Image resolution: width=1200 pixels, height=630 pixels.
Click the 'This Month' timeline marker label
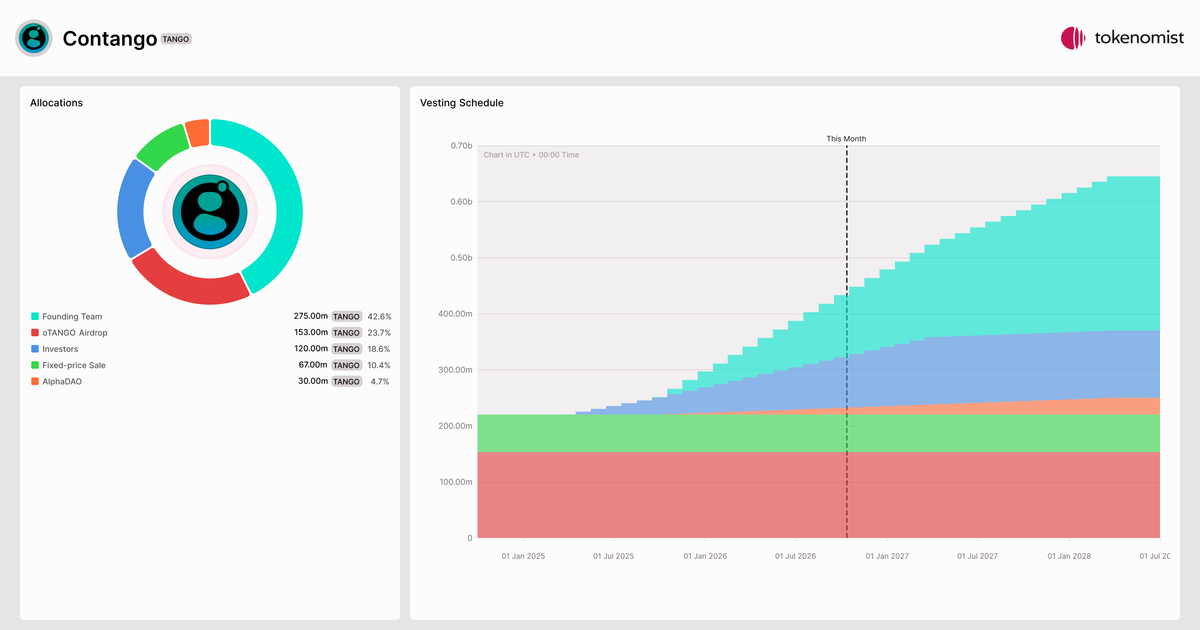pyautogui.click(x=846, y=139)
